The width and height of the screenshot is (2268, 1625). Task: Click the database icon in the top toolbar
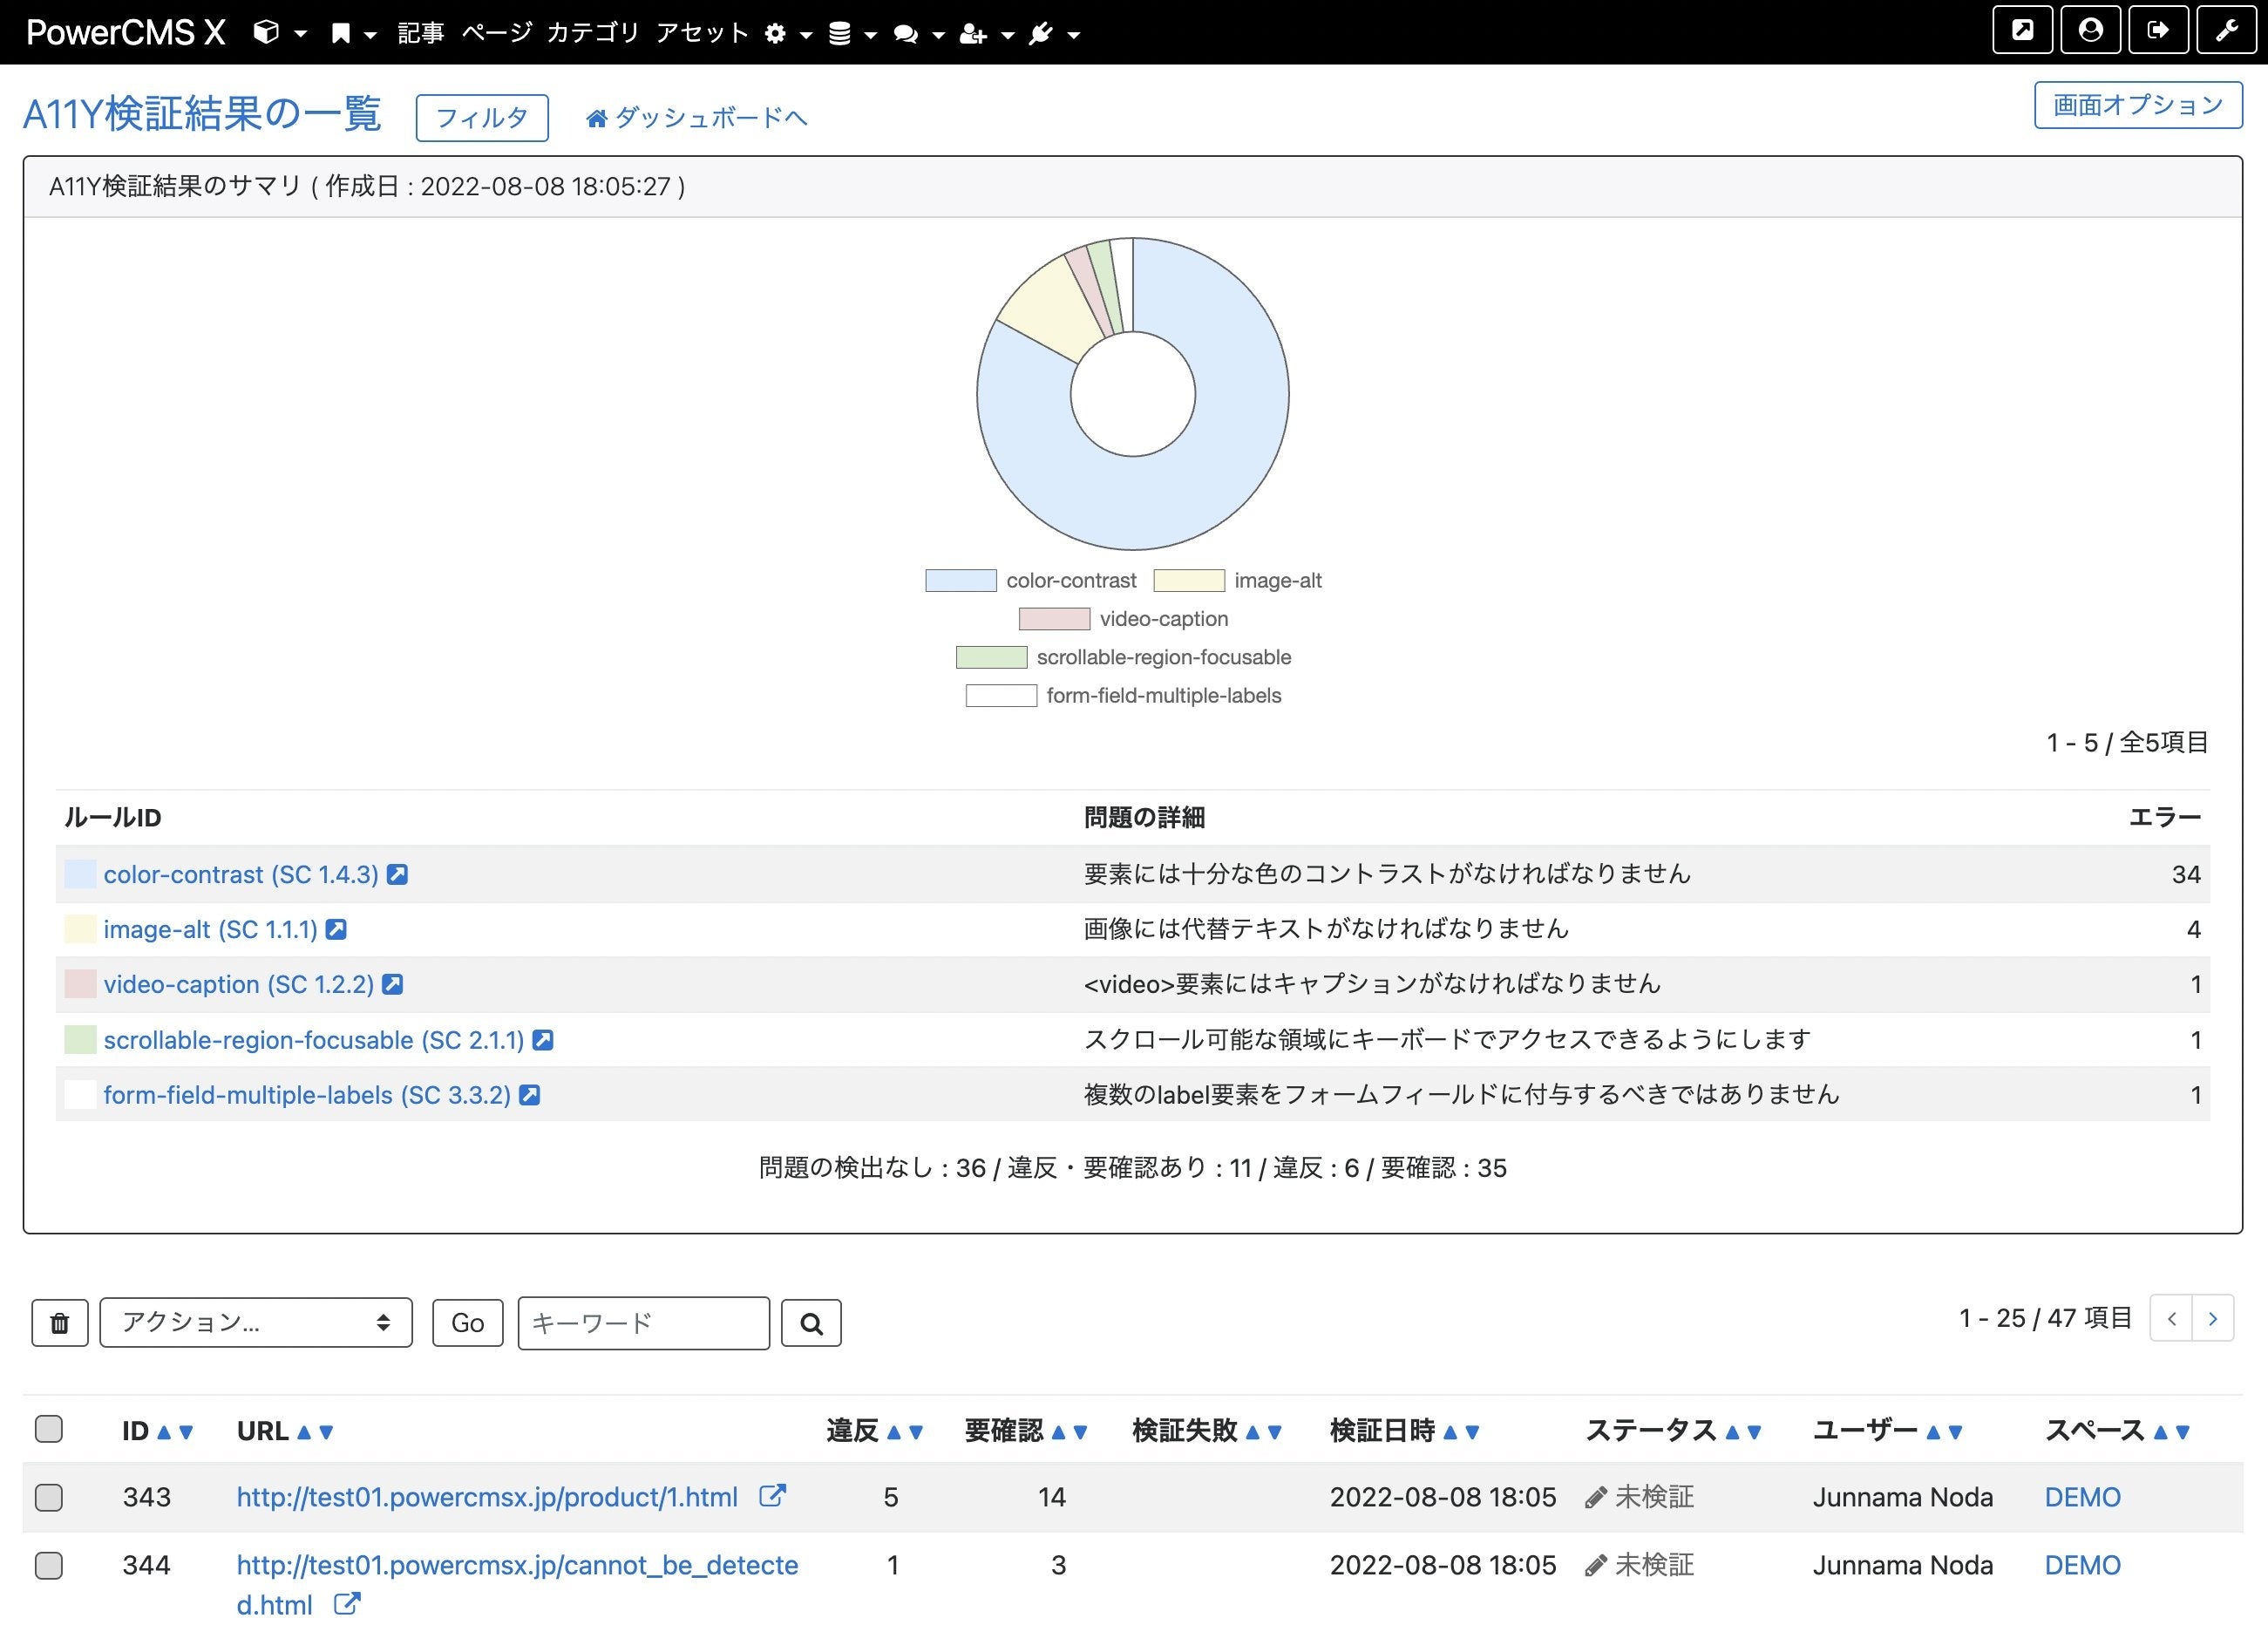pyautogui.click(x=840, y=33)
